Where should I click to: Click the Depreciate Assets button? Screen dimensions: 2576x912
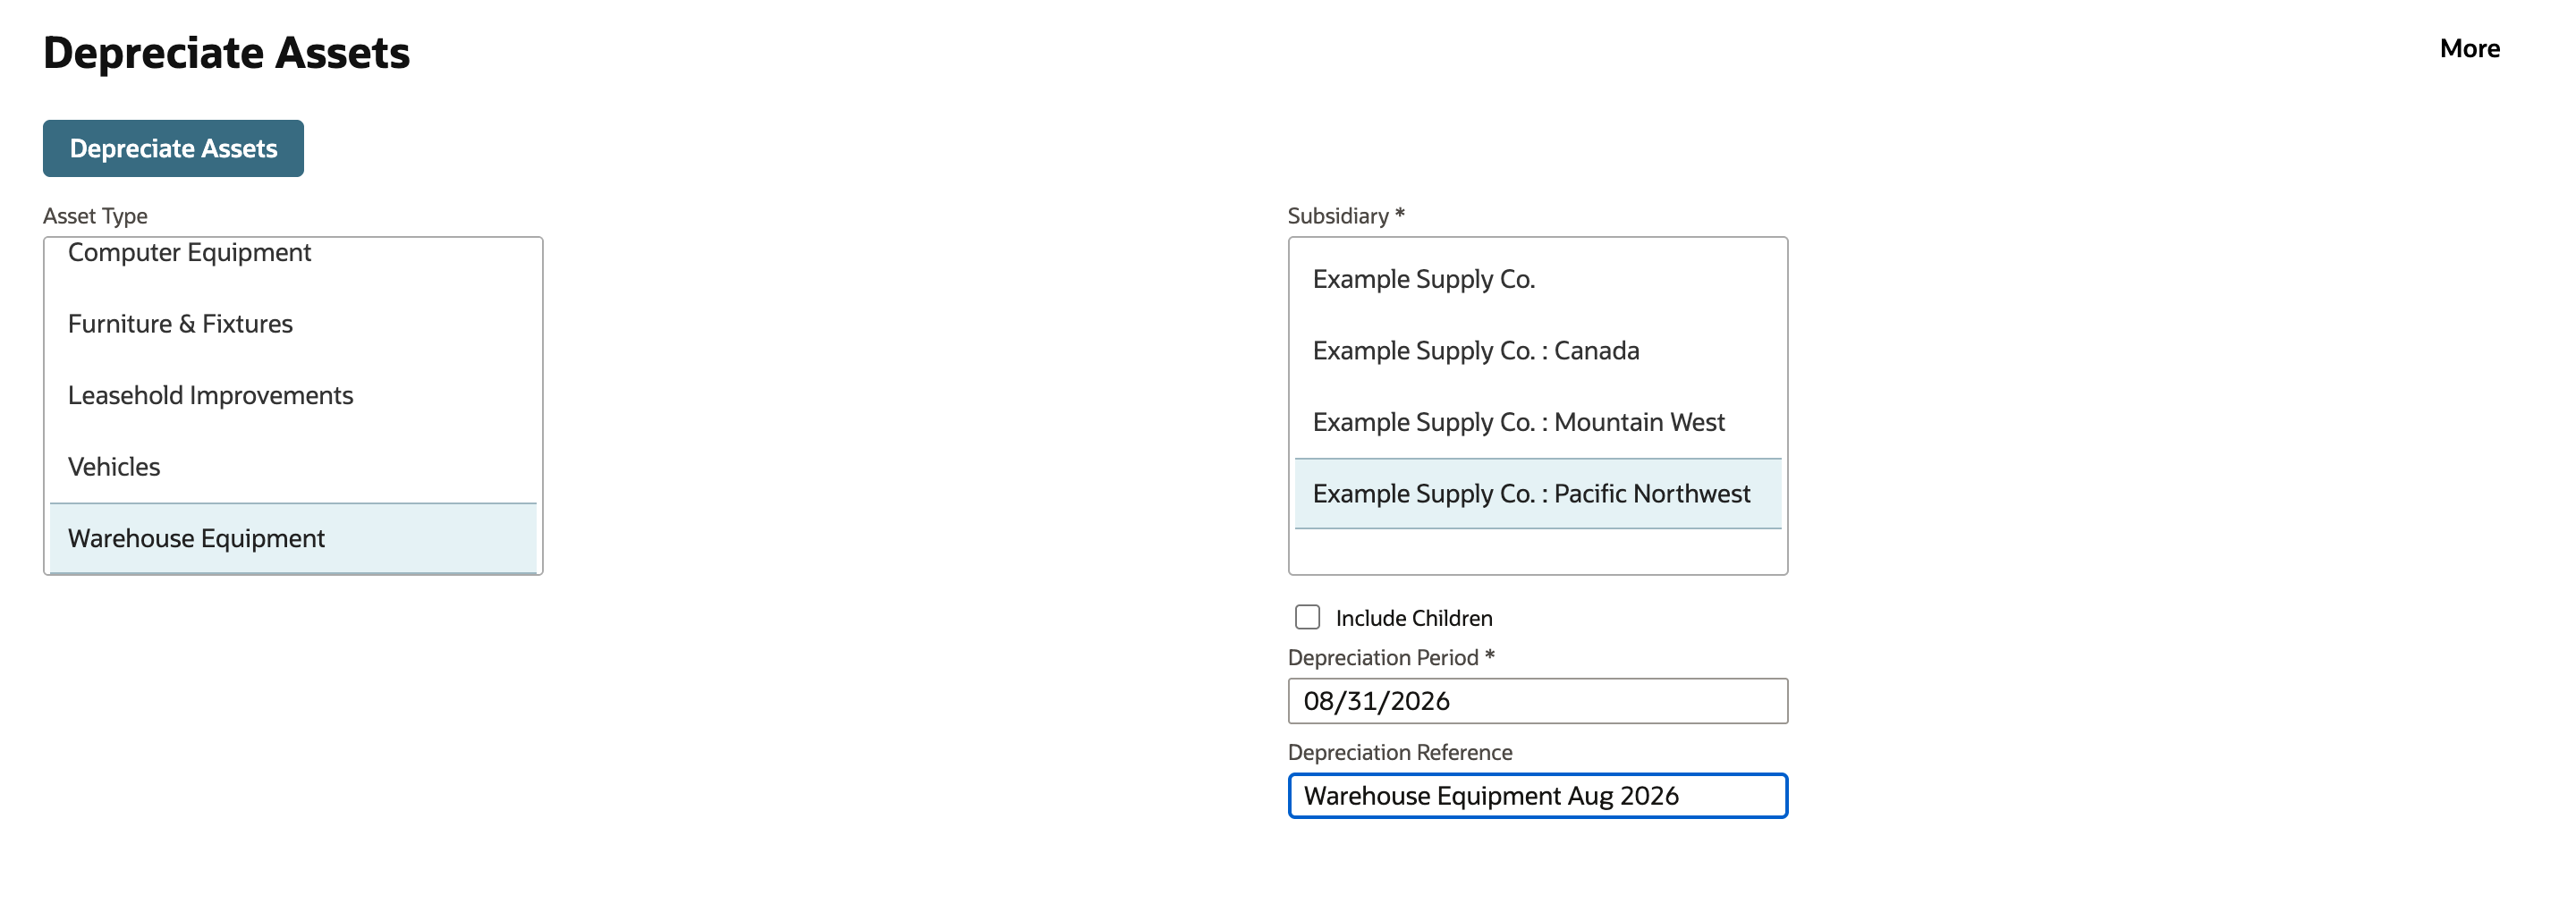click(173, 148)
